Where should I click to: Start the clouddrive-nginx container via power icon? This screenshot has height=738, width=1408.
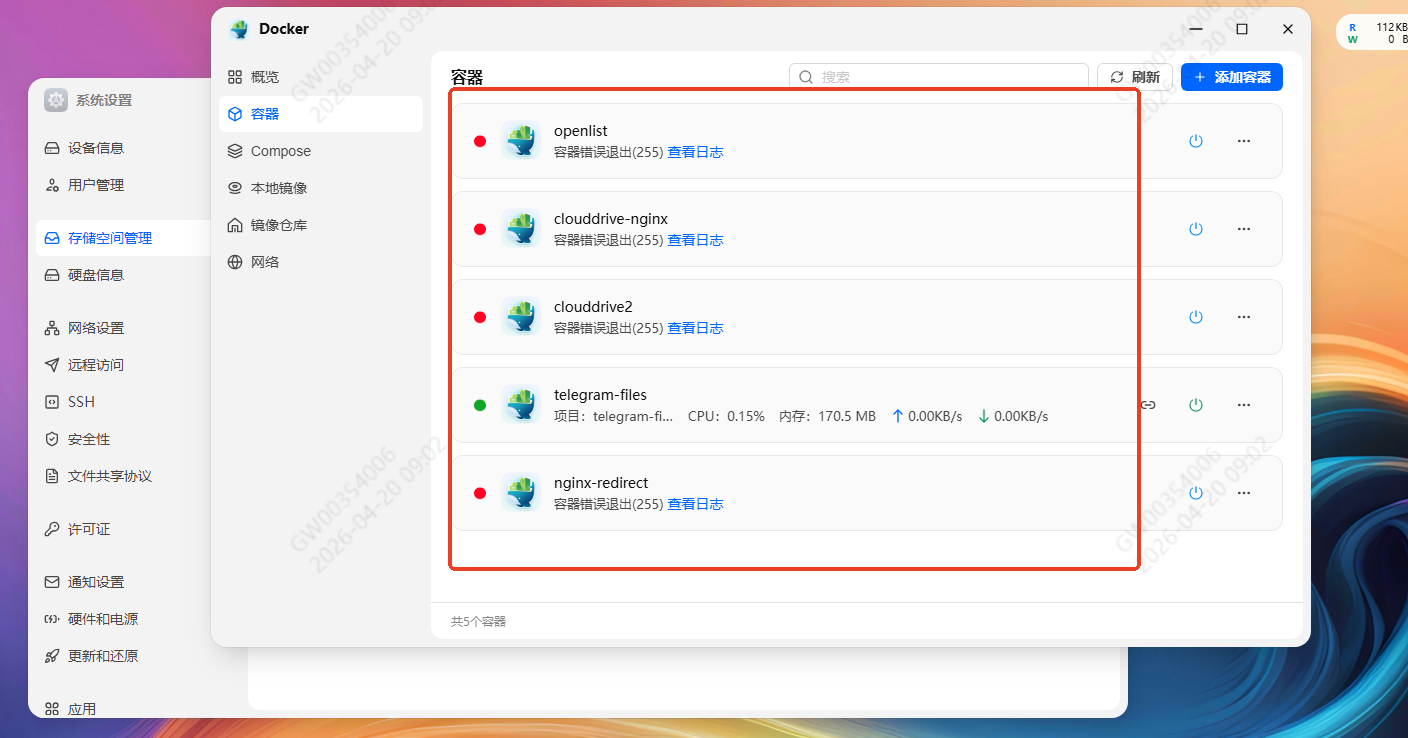(1195, 229)
